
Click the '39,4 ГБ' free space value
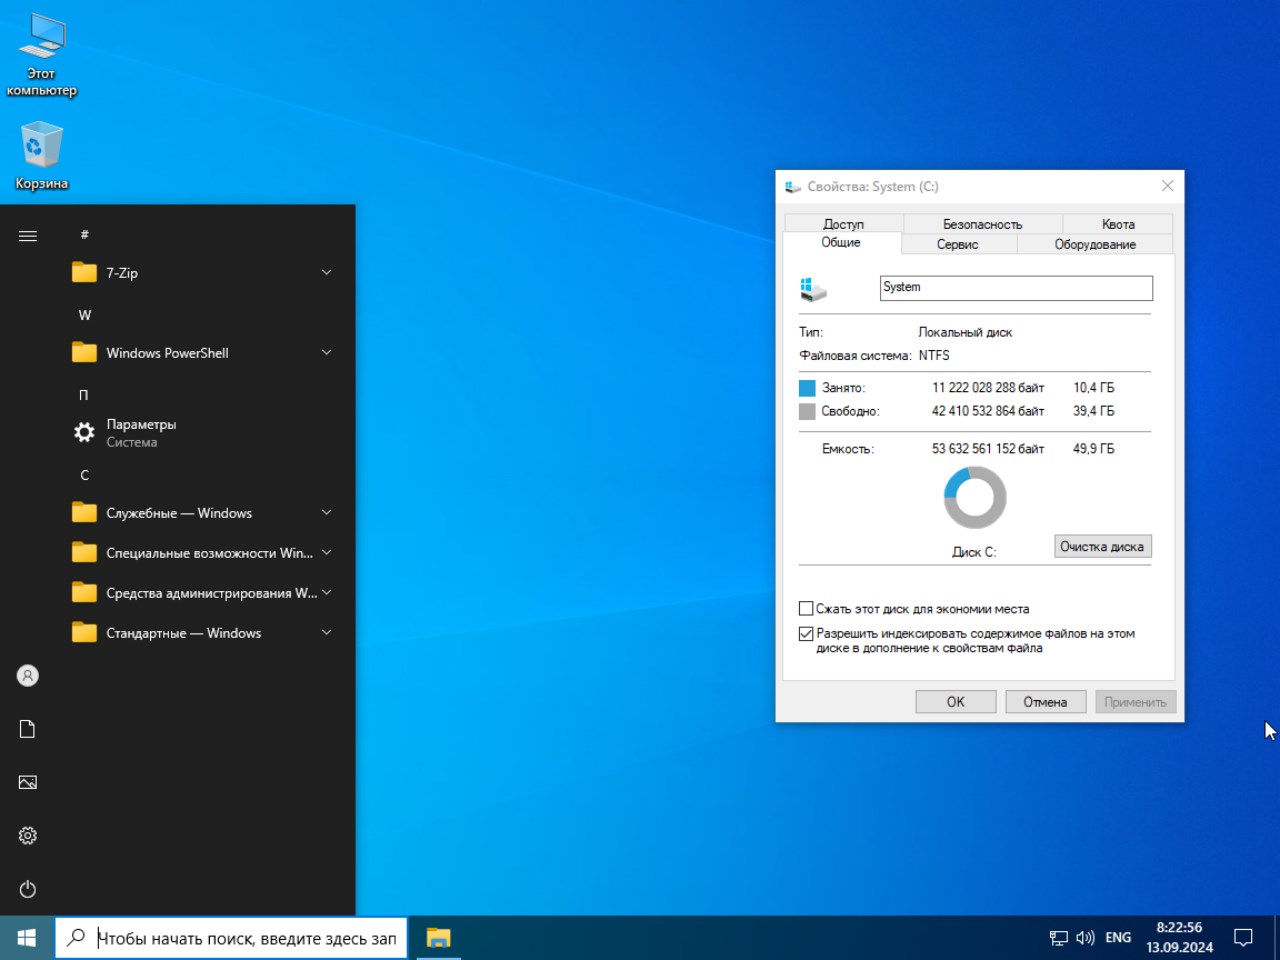(x=1094, y=411)
